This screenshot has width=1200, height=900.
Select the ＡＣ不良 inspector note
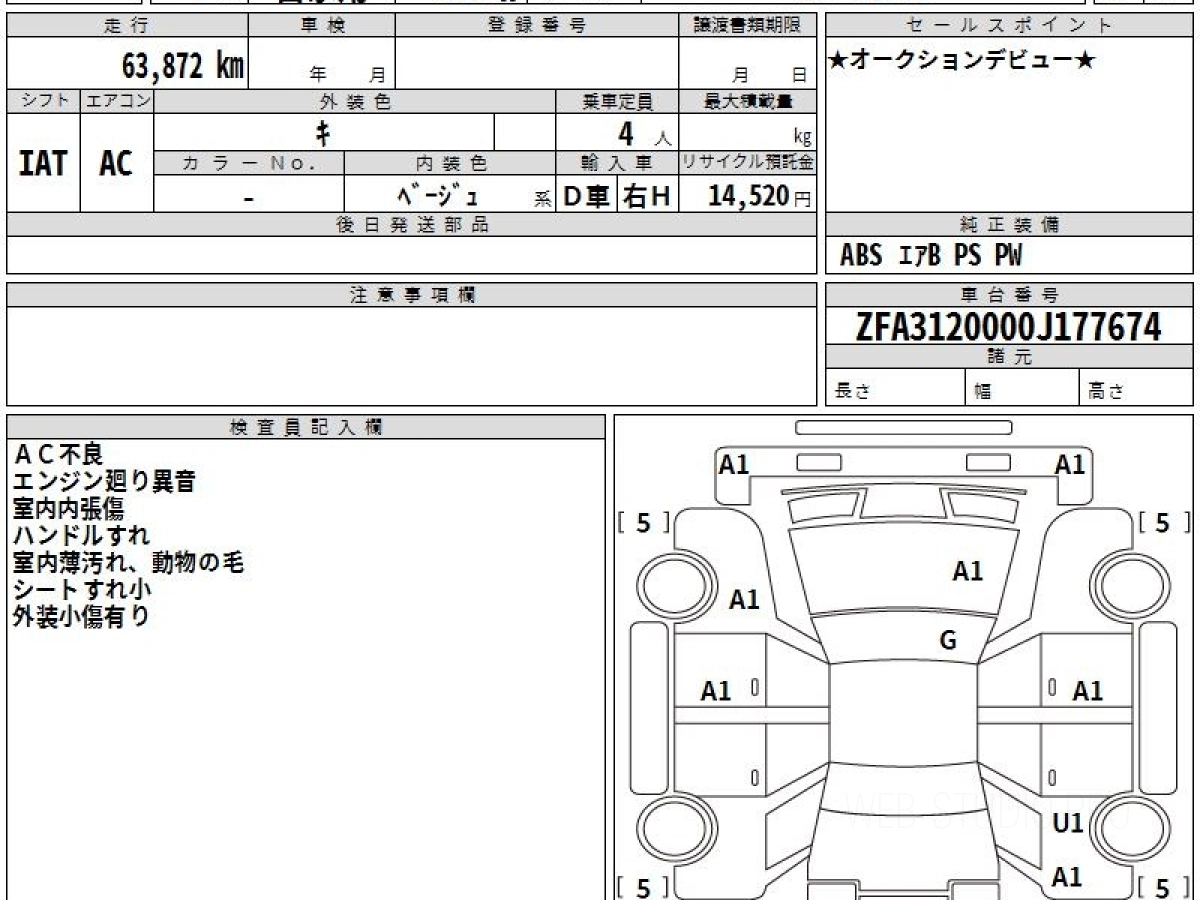(58, 455)
